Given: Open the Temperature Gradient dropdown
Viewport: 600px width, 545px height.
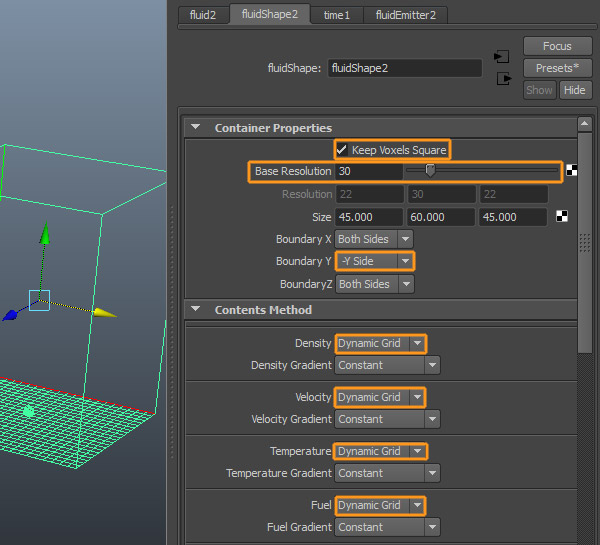Looking at the screenshot, I should [387, 473].
